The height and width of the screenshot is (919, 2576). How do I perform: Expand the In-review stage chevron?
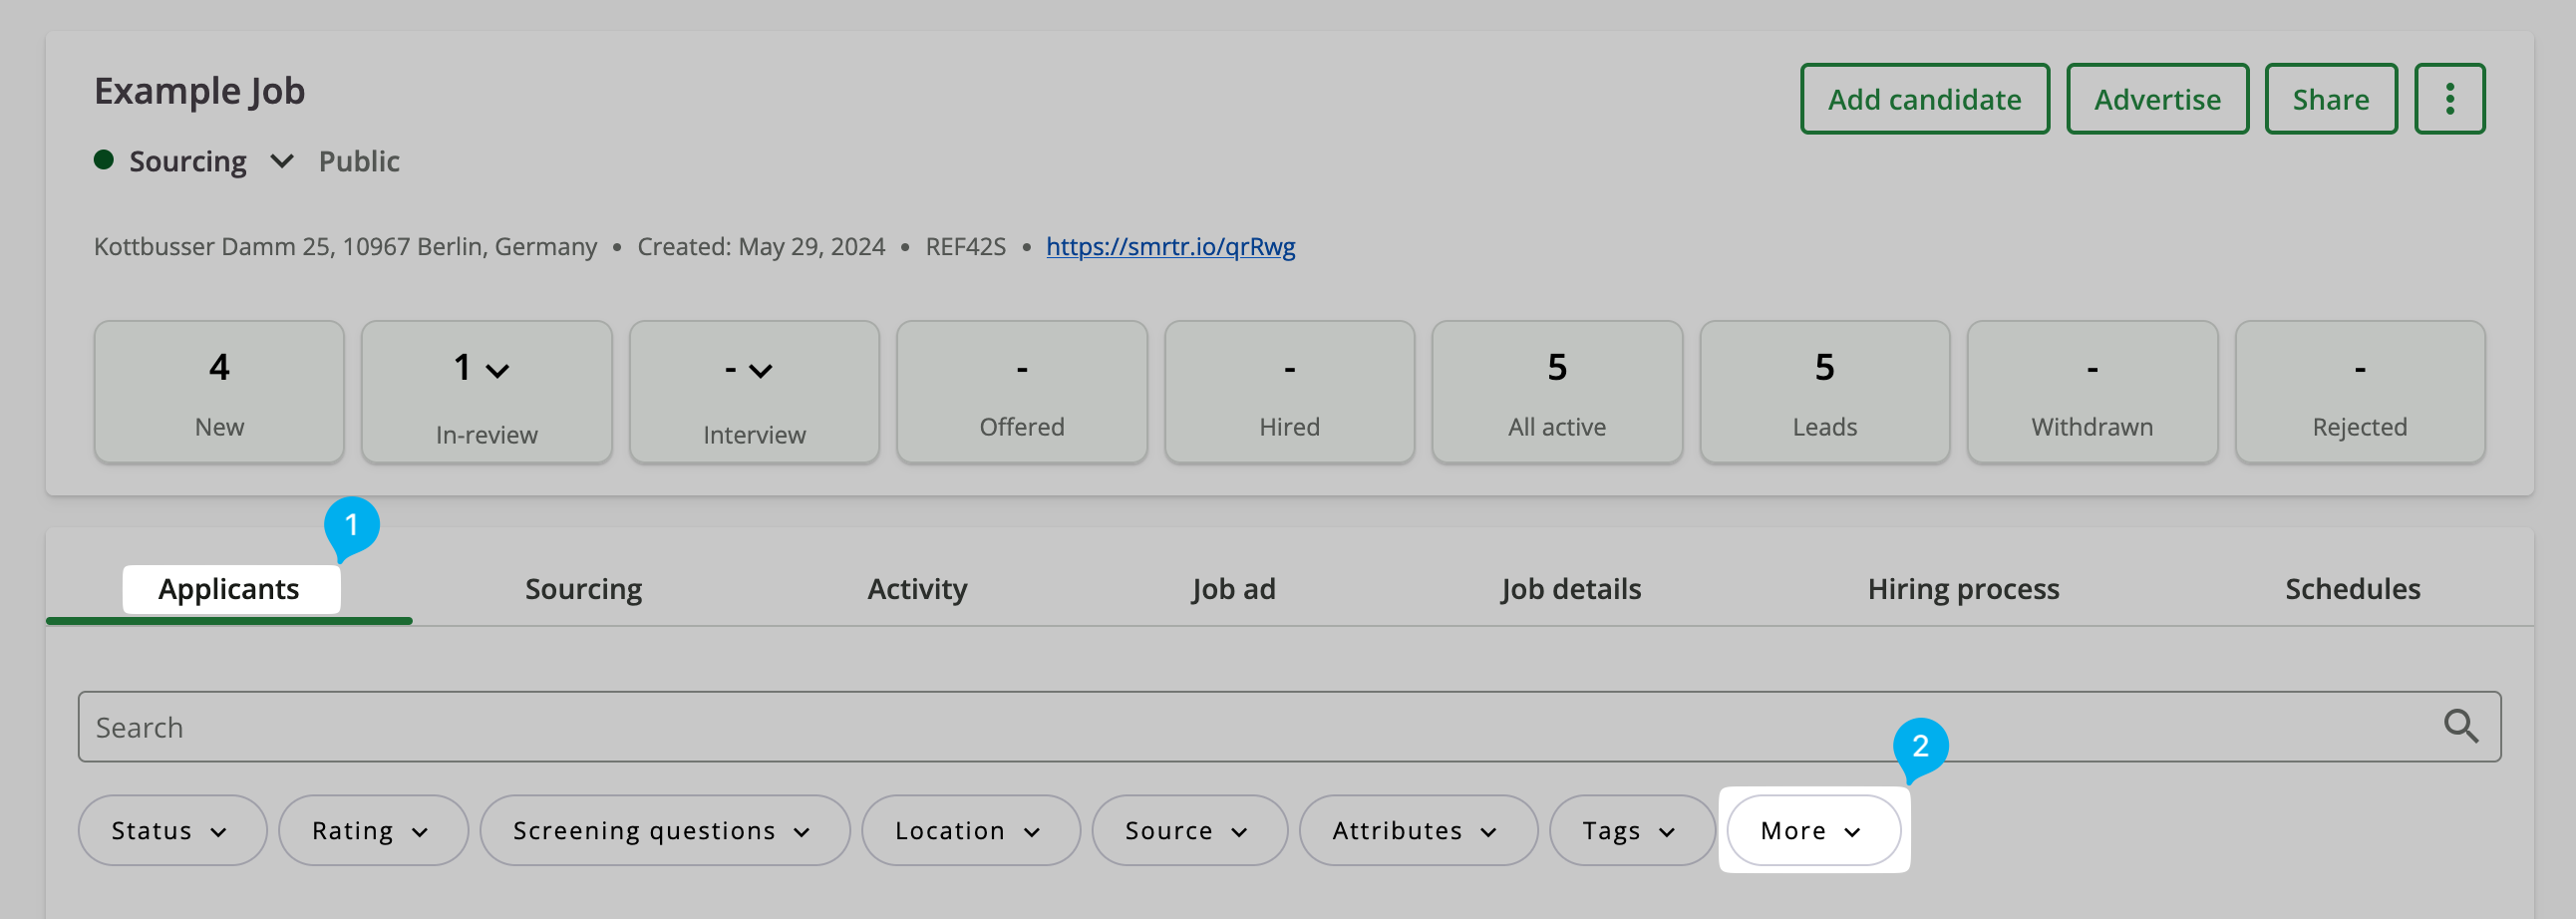[x=497, y=370]
